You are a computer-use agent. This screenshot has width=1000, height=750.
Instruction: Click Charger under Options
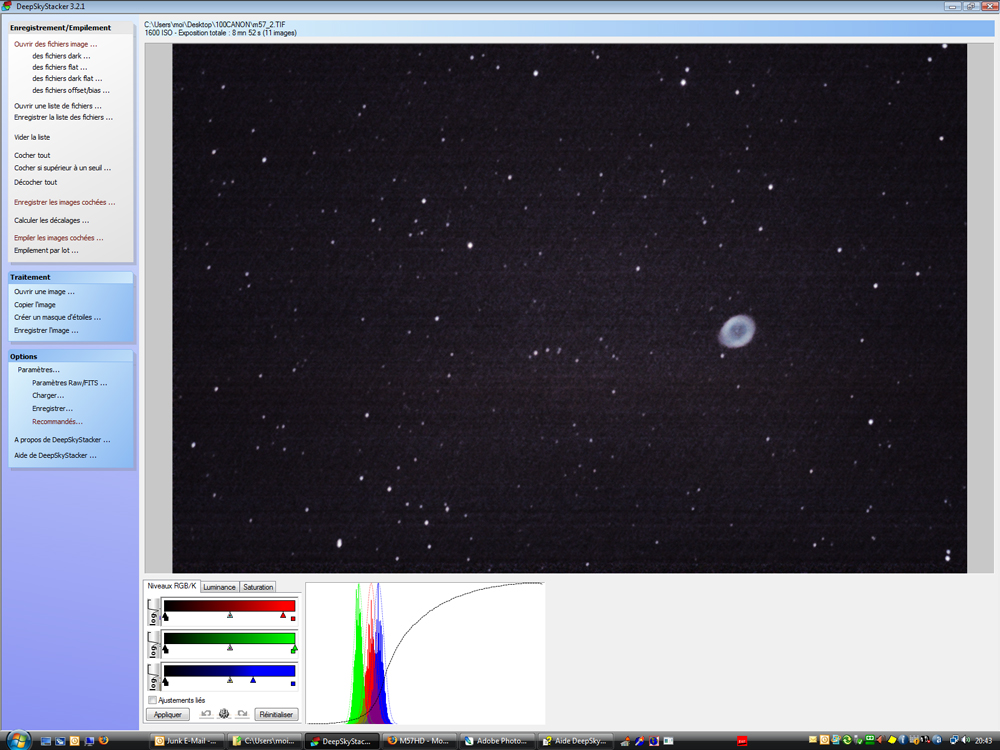tap(48, 395)
